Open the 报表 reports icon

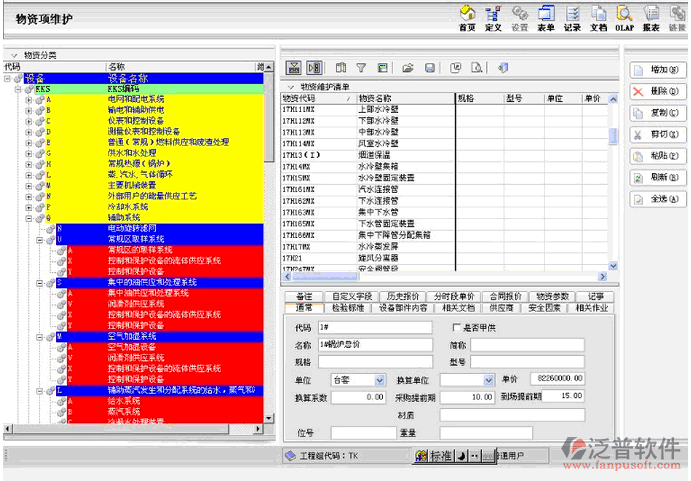click(650, 18)
